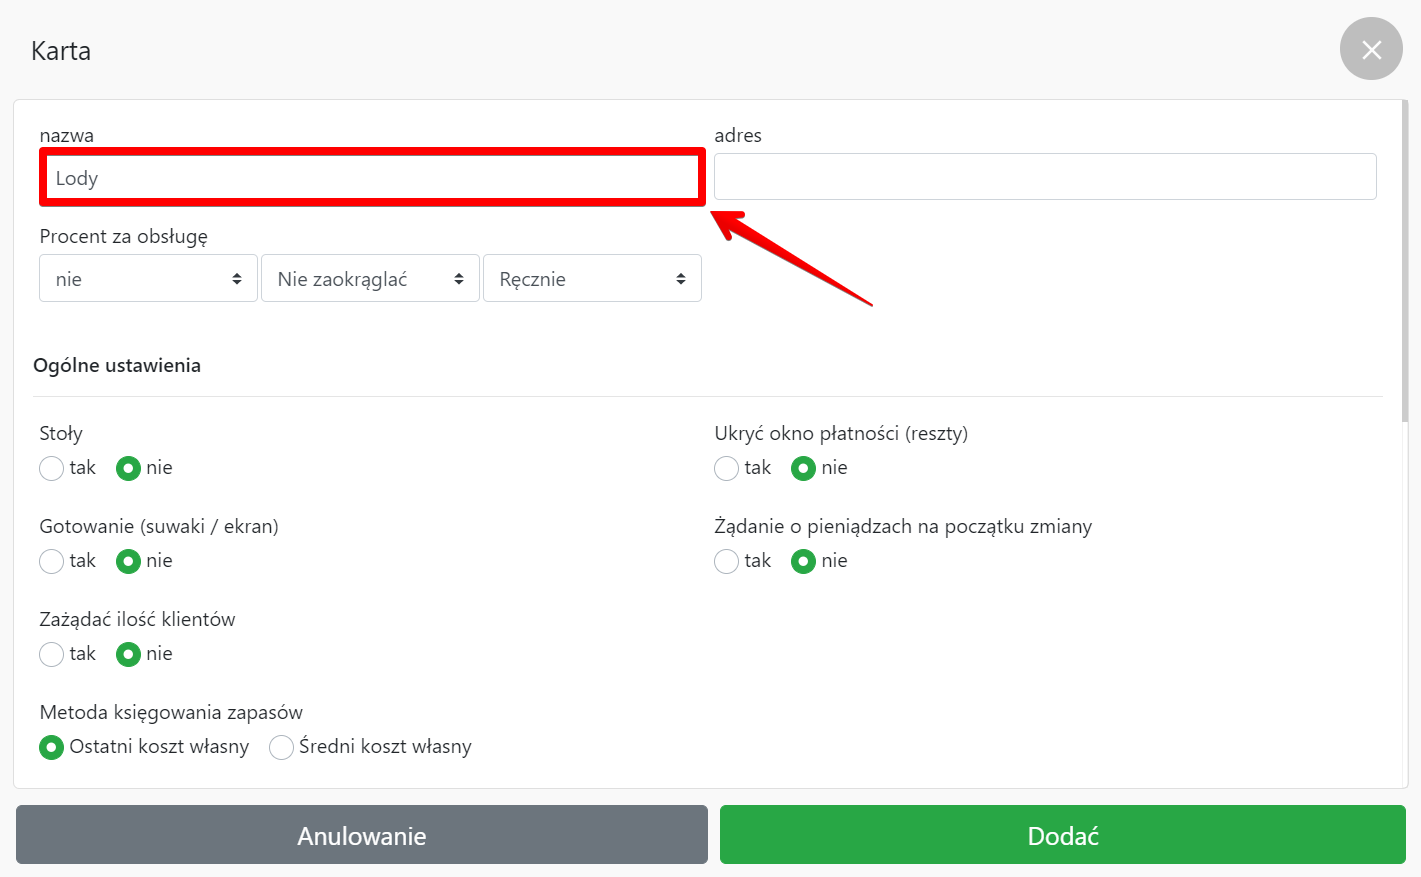
Task: Choose 'nie' for Gotowanie (suwaki / ekran)
Action: 129,561
